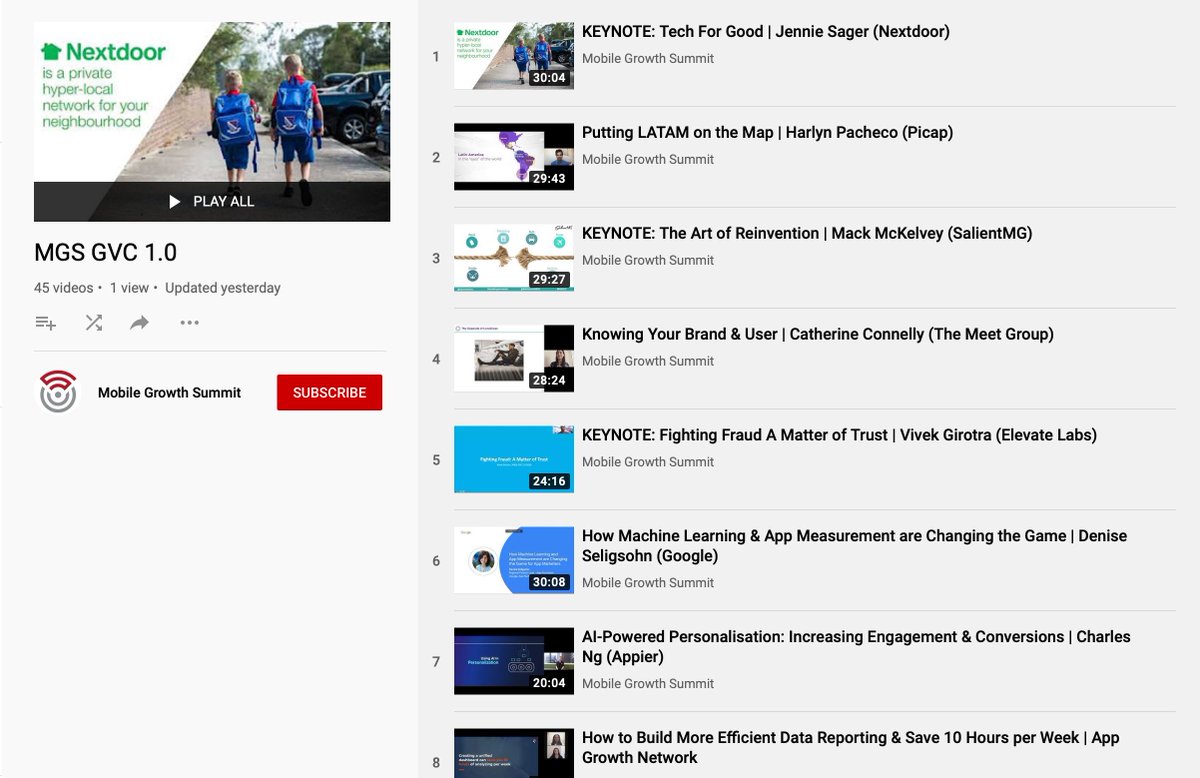The height and width of the screenshot is (778, 1200).
Task: Click title KEYNOTE: The Art of Reinvention
Action: pos(807,234)
